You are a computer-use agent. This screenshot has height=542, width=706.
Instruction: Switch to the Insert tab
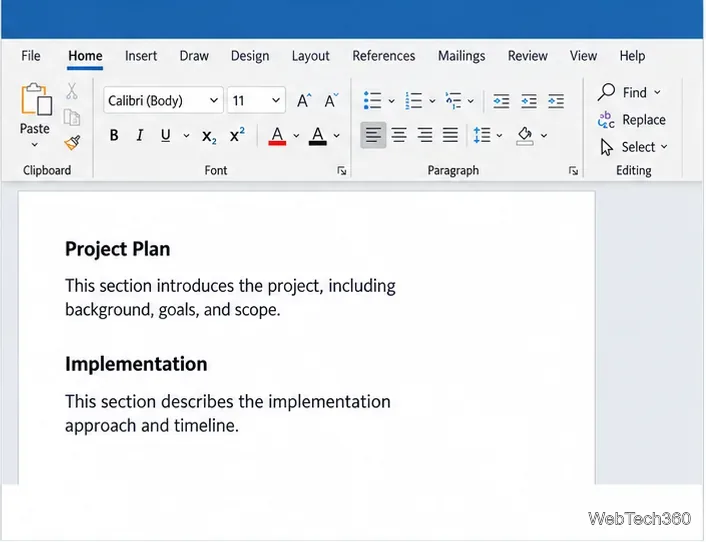point(141,56)
